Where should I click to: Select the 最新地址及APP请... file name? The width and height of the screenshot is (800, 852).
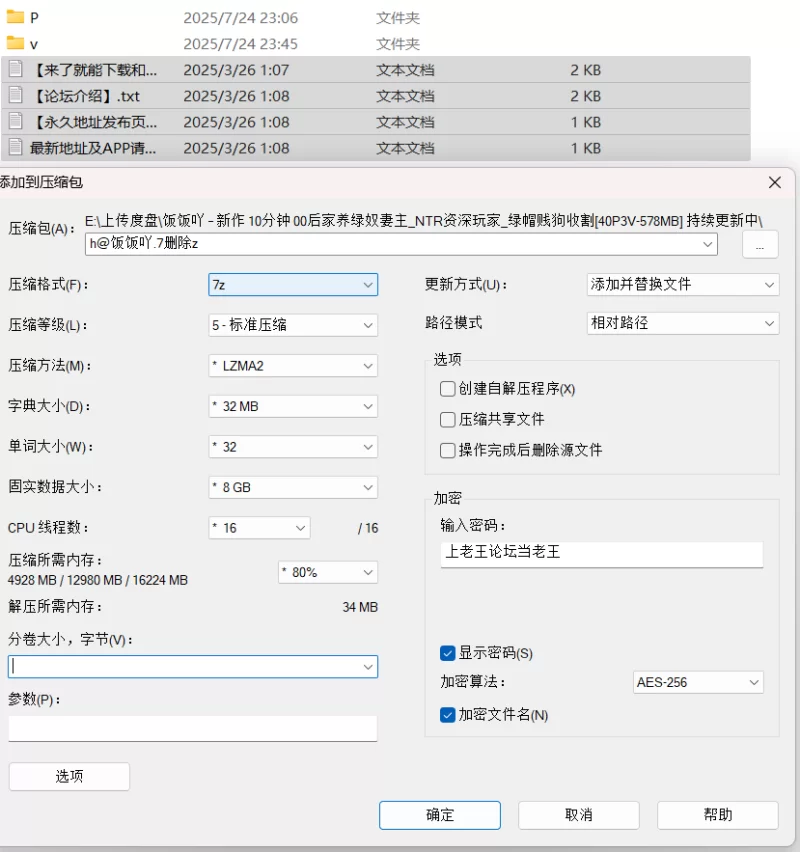(93, 148)
